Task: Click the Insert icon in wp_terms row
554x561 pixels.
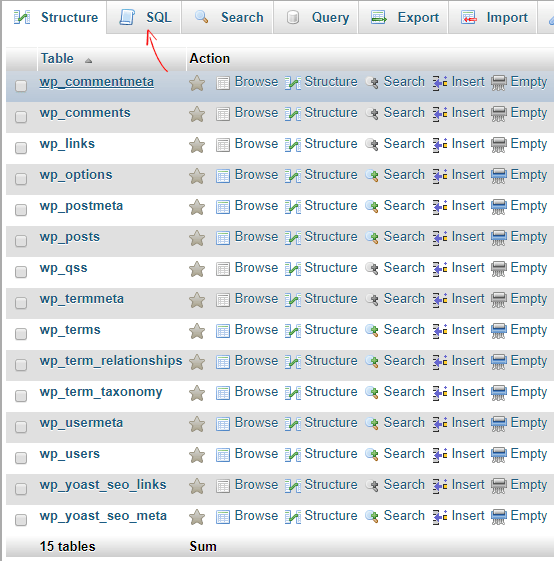Action: (440, 331)
